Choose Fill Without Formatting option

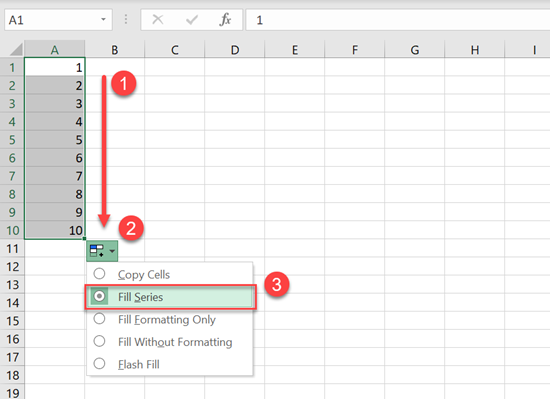170,342
